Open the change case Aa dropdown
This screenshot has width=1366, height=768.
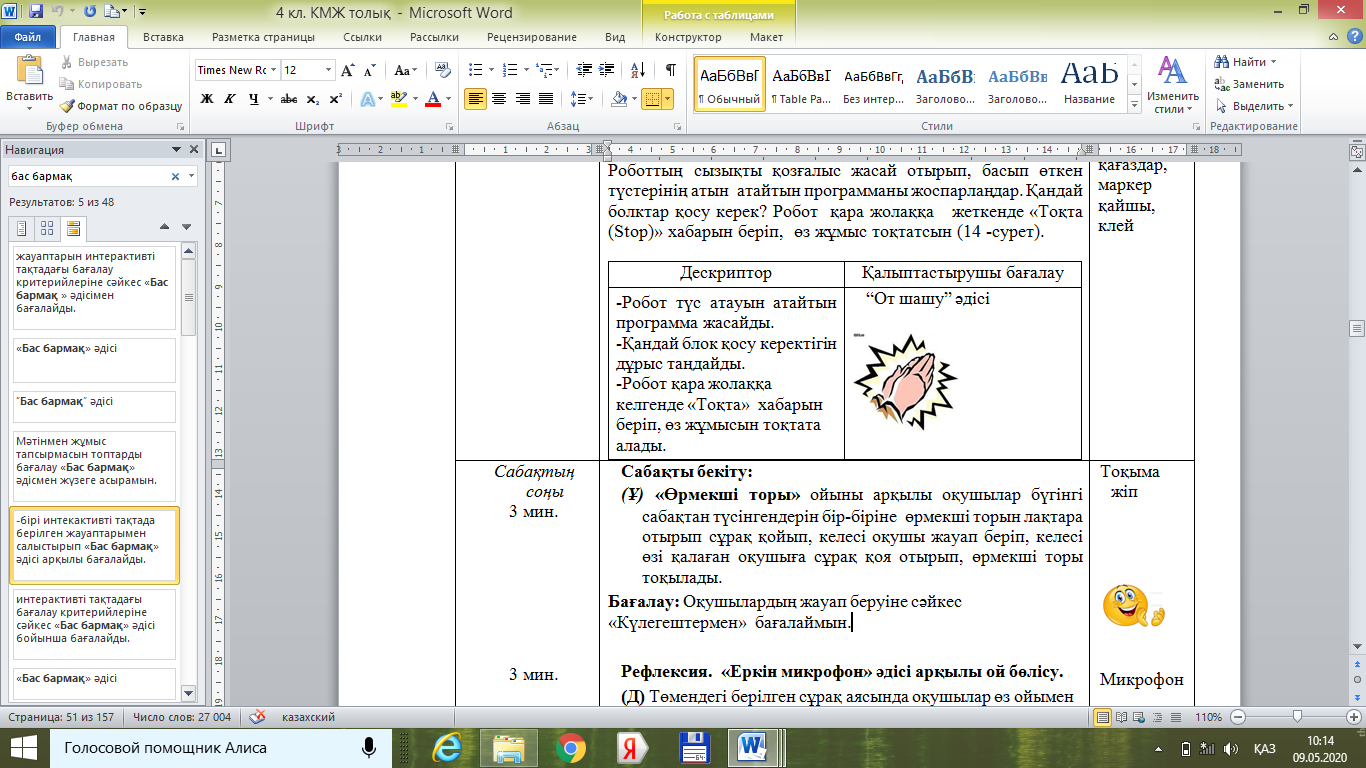[x=405, y=70]
